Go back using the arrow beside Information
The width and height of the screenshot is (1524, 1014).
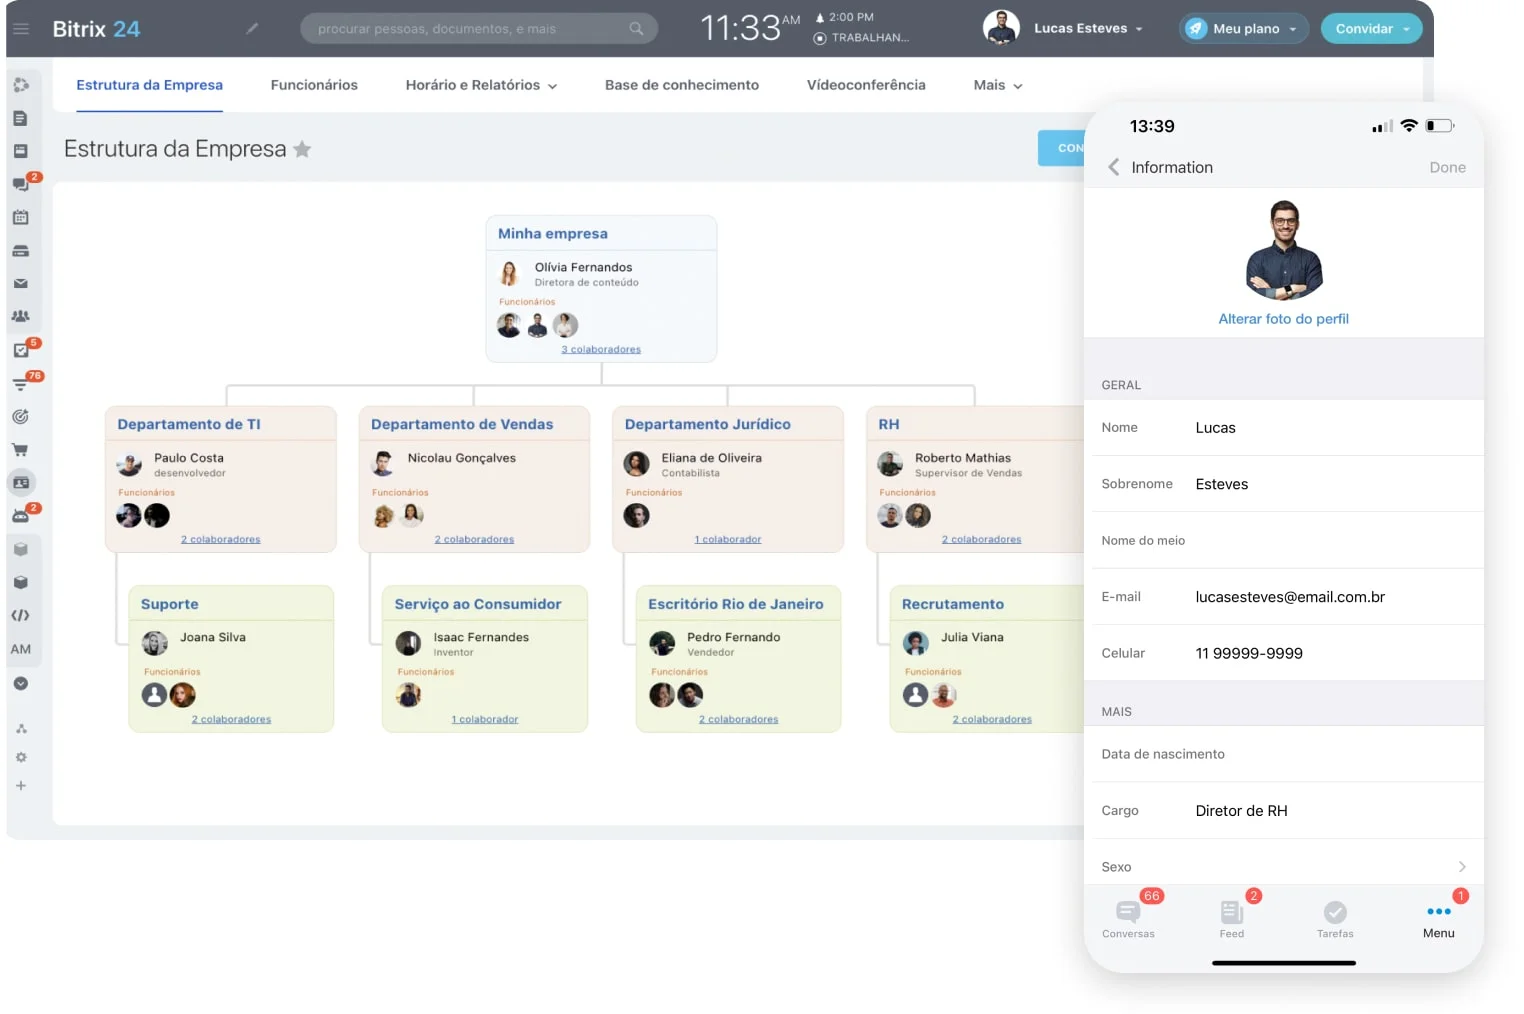[x=1113, y=167]
